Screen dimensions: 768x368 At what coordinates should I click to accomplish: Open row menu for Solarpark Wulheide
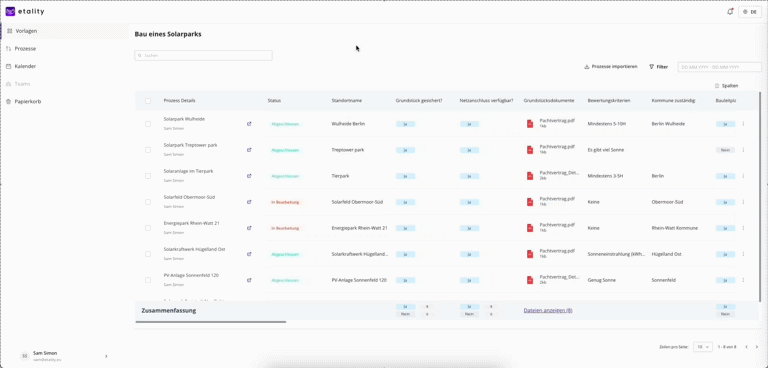pyautogui.click(x=743, y=124)
